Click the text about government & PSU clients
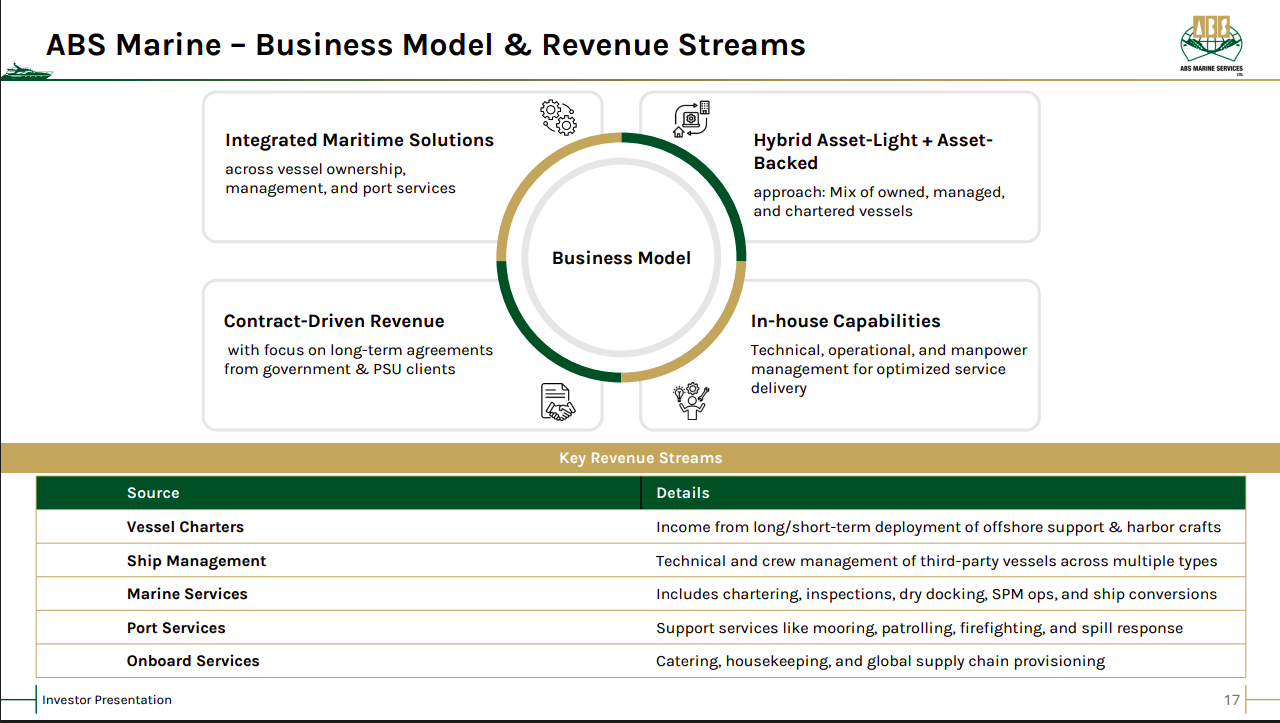Image resolution: width=1280 pixels, height=723 pixels. [x=358, y=360]
